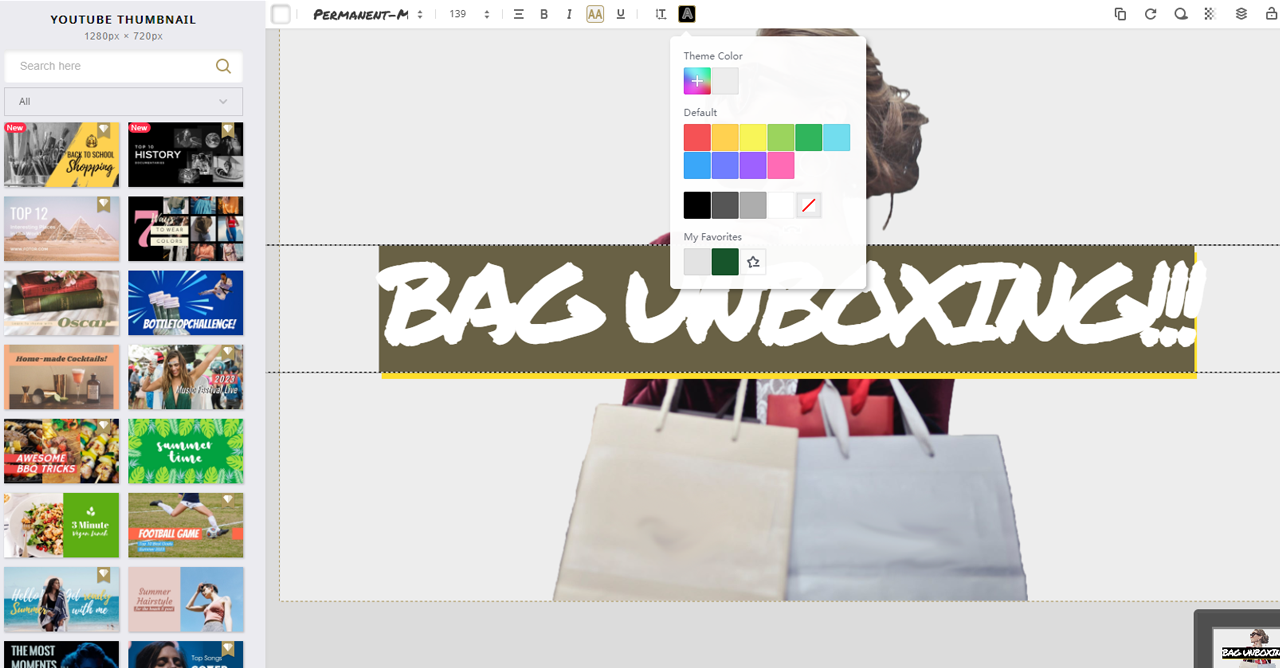Choose the Oscar books template
Viewport: 1280px width, 668px height.
pos(62,302)
